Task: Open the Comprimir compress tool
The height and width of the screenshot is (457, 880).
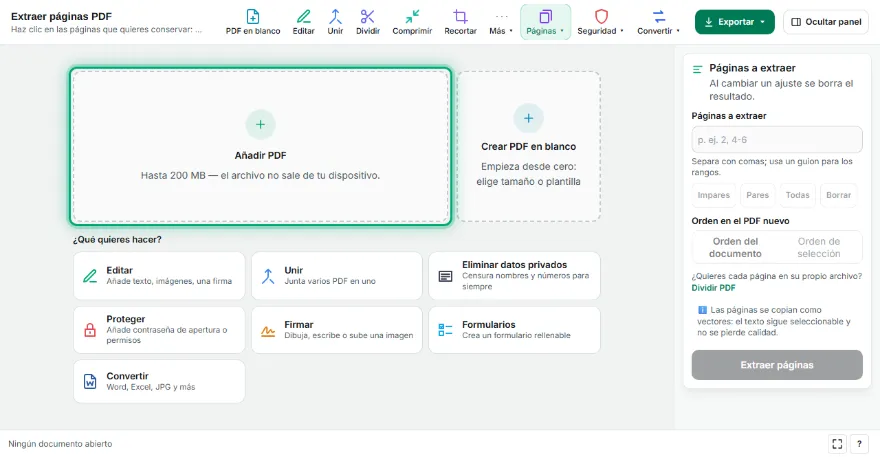Action: (412, 22)
